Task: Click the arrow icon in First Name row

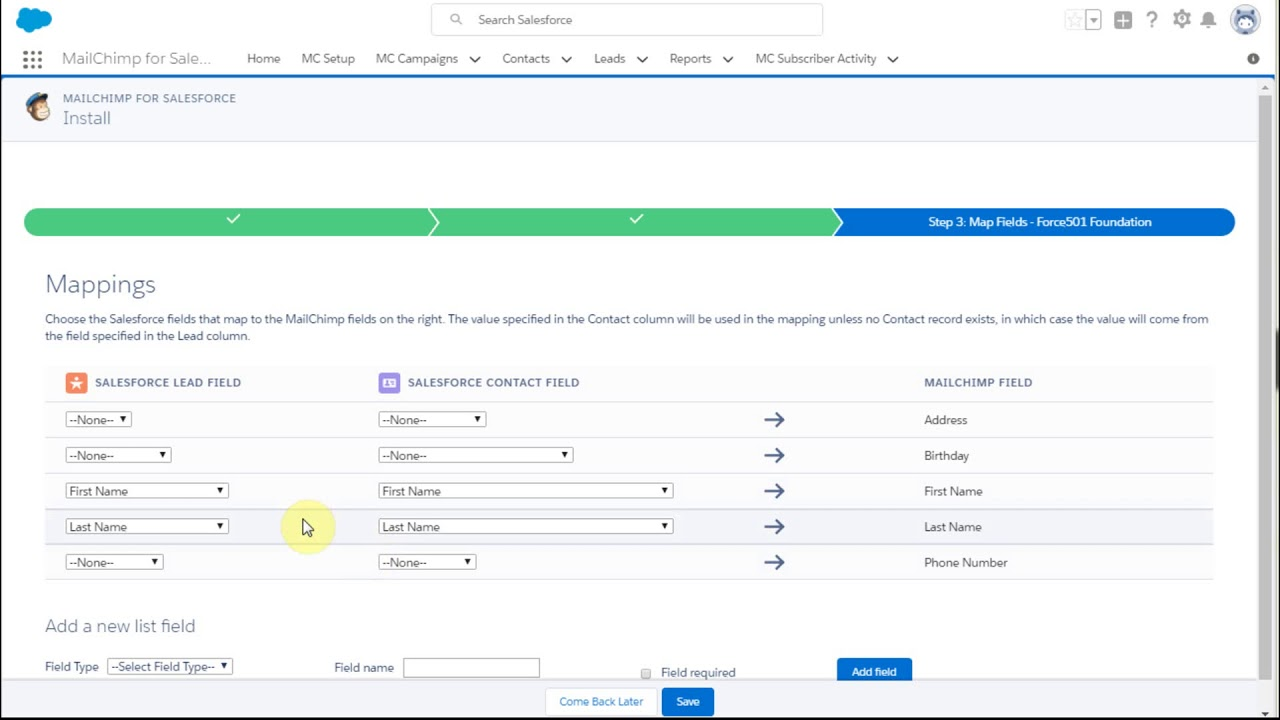Action: (x=774, y=491)
